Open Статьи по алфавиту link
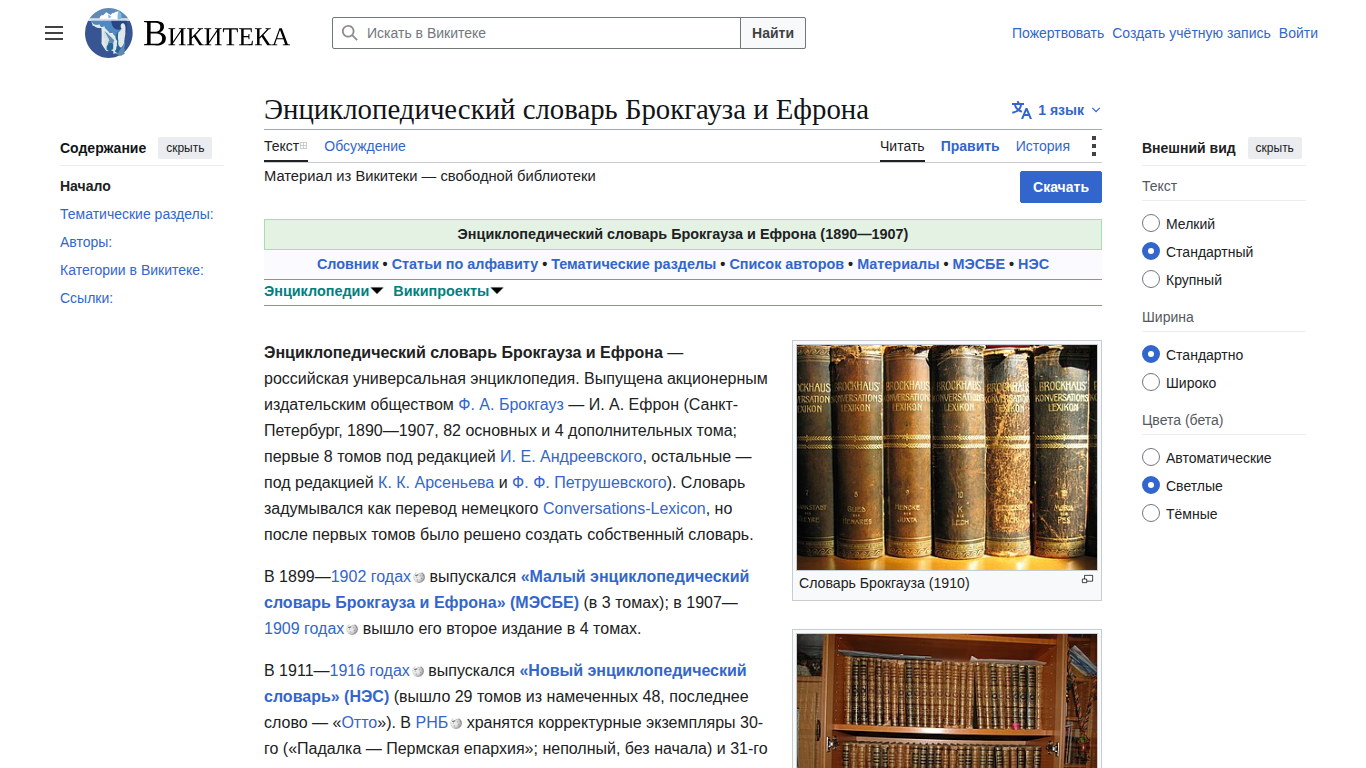 click(465, 264)
